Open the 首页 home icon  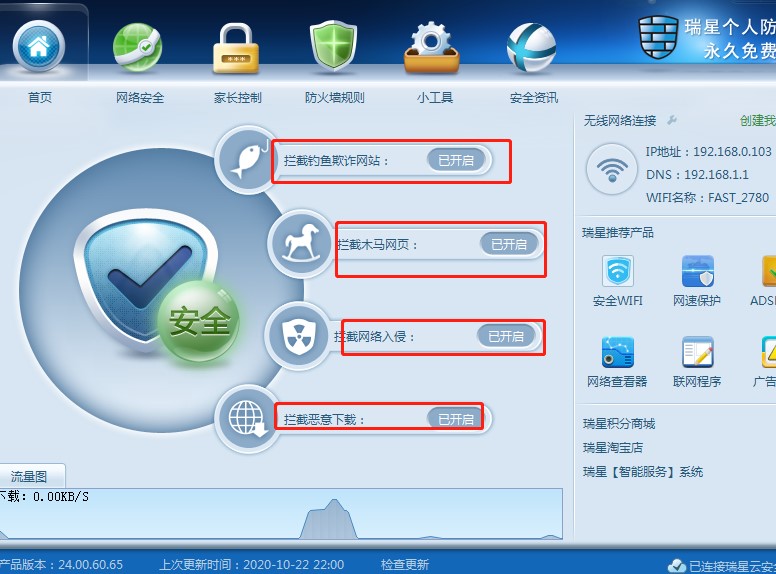pos(39,47)
